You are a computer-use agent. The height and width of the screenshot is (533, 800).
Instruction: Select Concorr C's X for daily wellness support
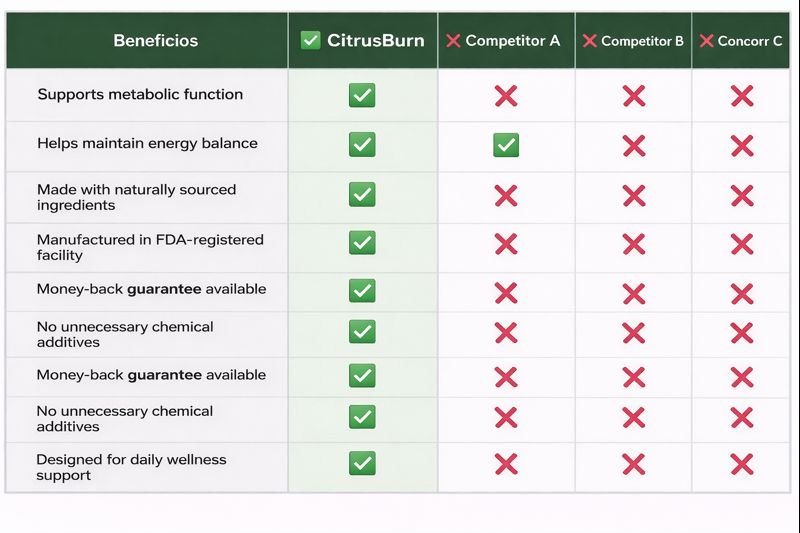tap(741, 463)
